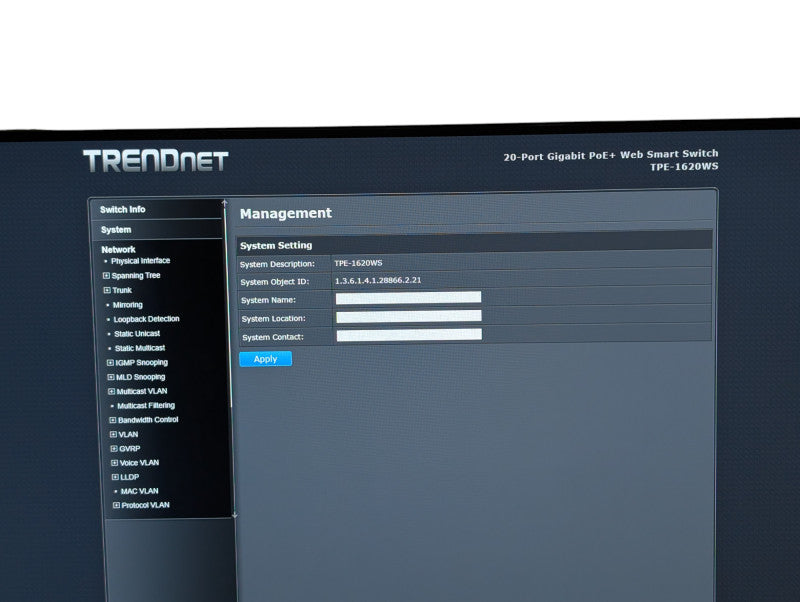
Task: Apply the system settings
Action: pyautogui.click(x=265, y=359)
